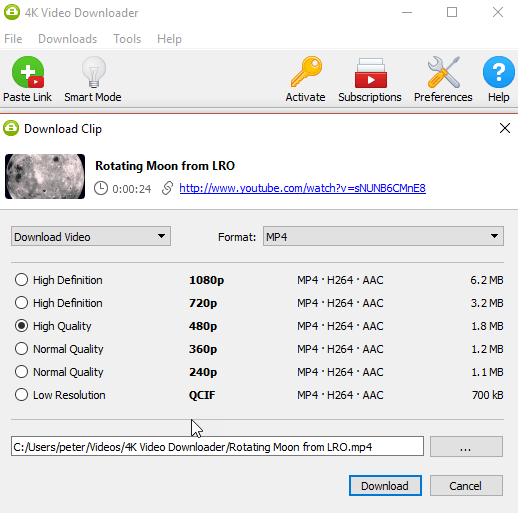This screenshot has width=518, height=513.
Task: Select Low Resolution QCIF radio button
Action: pos(21,395)
